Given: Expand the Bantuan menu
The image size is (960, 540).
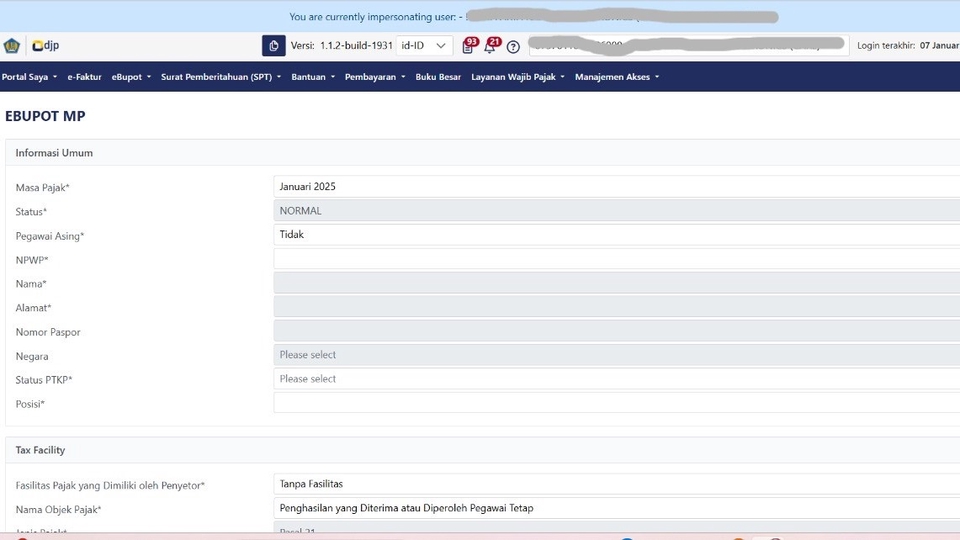Looking at the screenshot, I should [x=313, y=77].
